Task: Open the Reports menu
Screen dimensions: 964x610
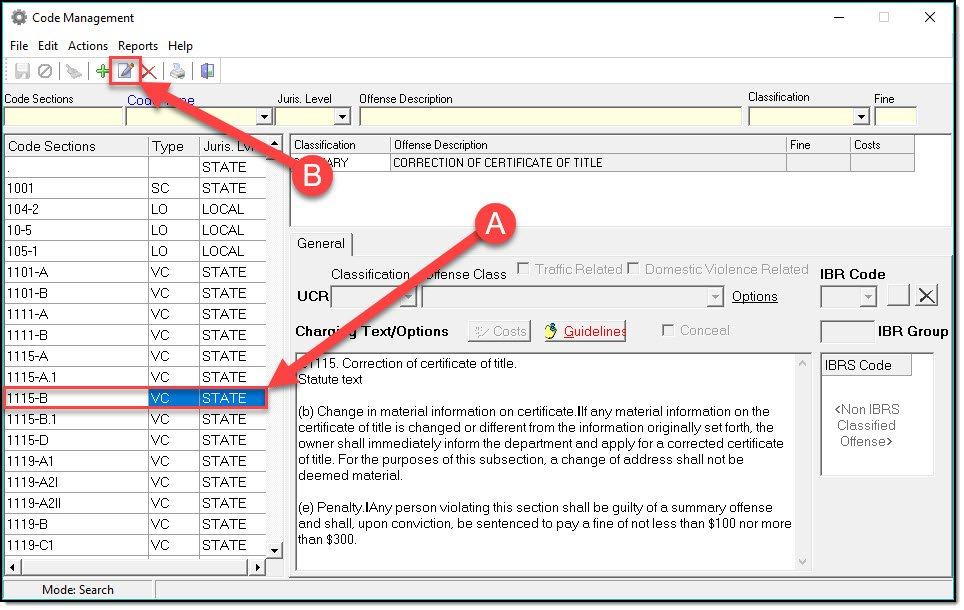Action: 138,46
